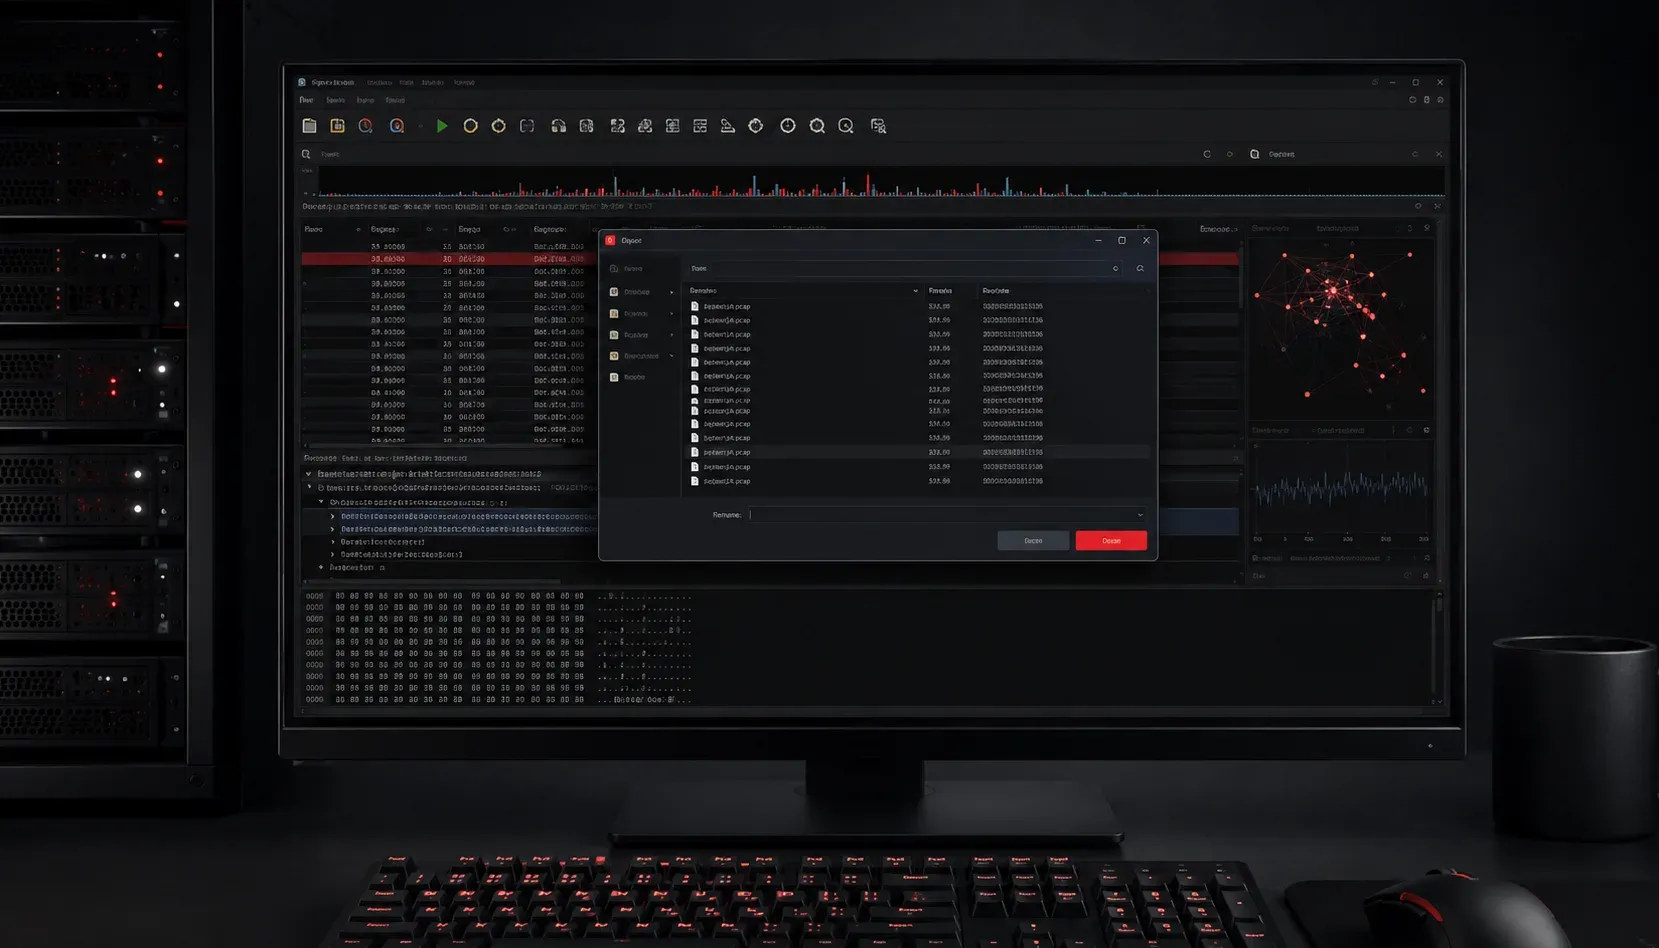Screen dimensions: 1659x948
Task: Sort using first packet column header arrow
Action: point(358,230)
